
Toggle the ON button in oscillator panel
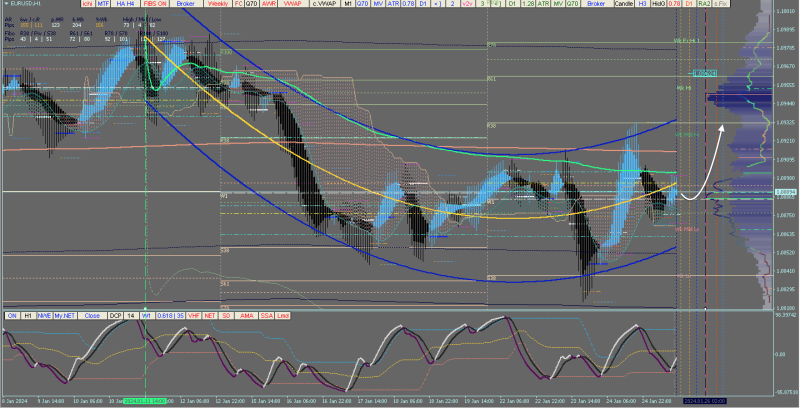coord(12,316)
